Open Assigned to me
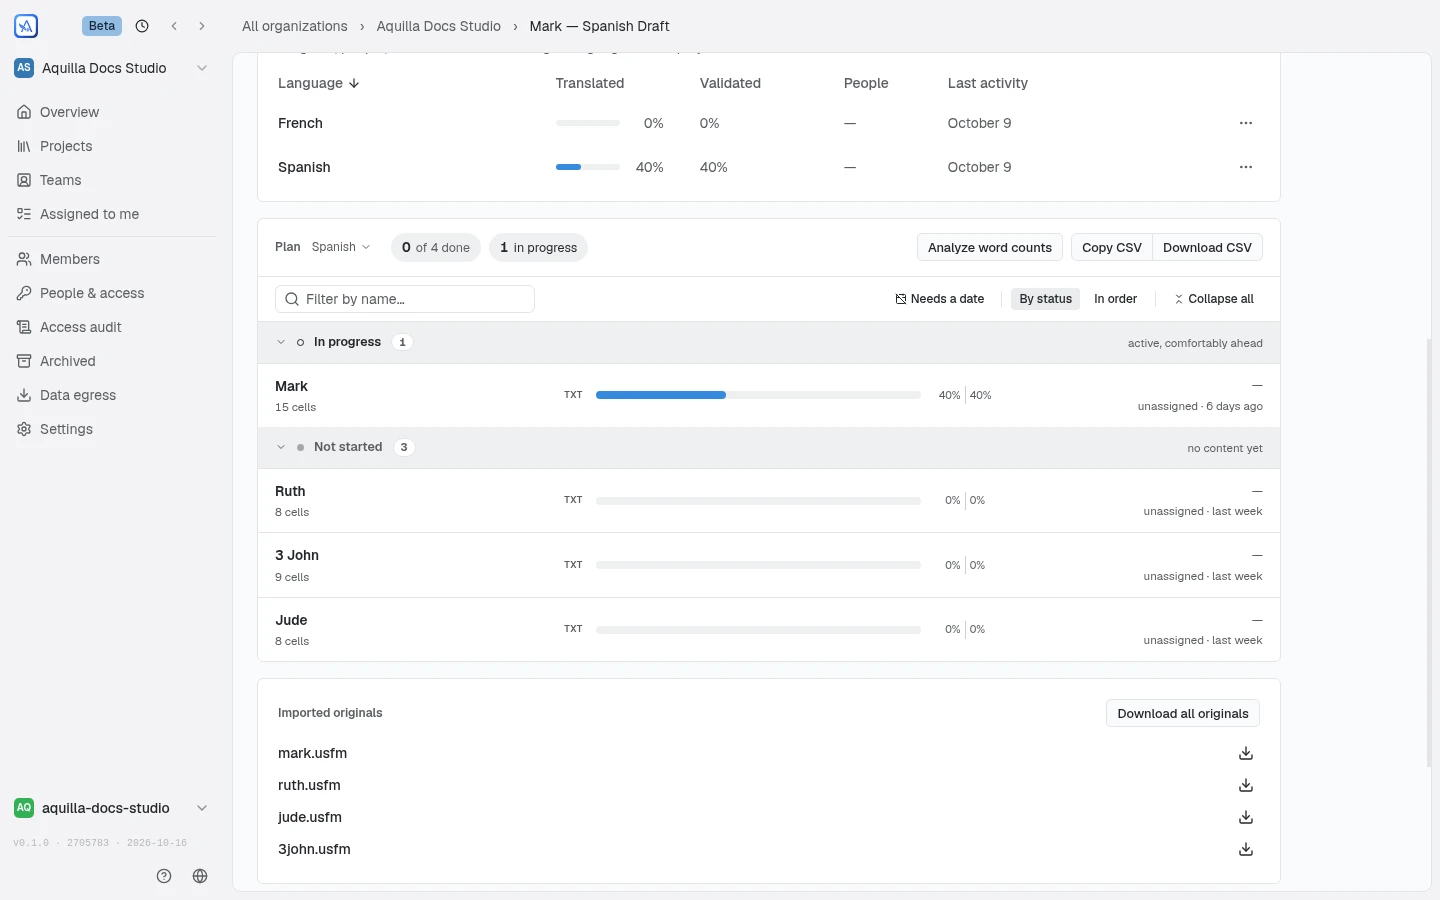Screen dimensions: 1440x900 (112, 214)
